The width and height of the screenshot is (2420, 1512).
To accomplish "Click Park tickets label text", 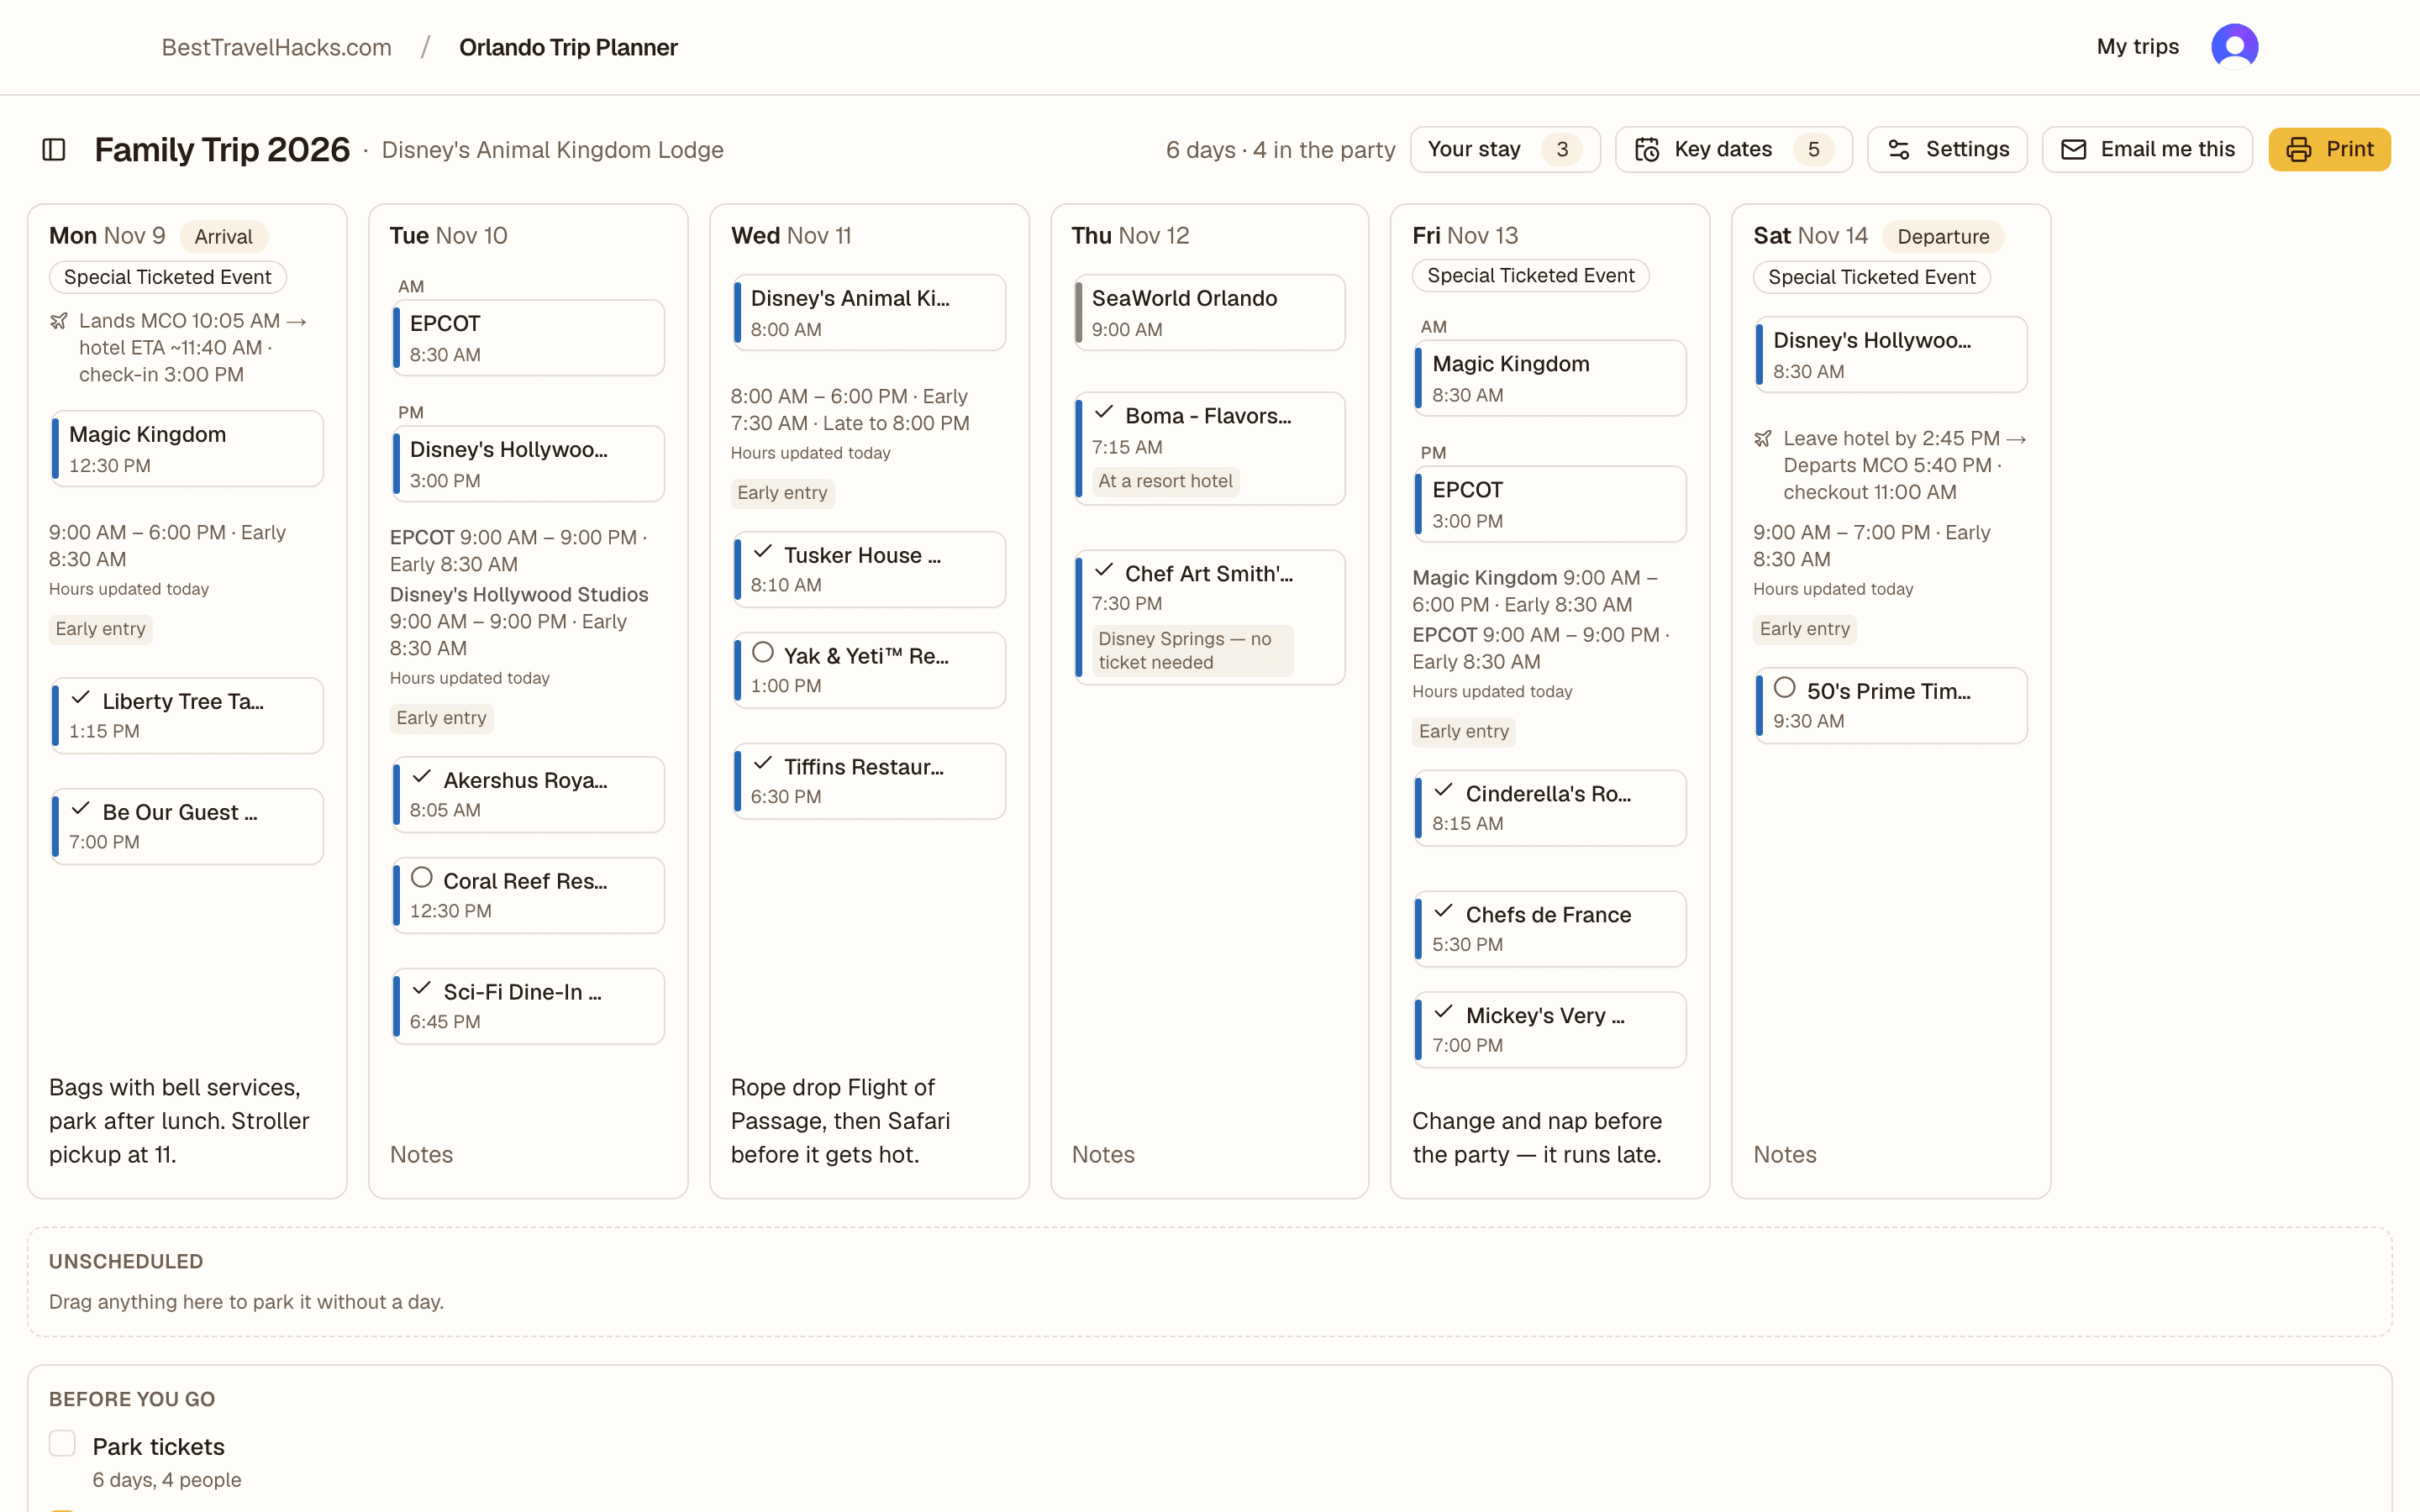I will tap(158, 1447).
